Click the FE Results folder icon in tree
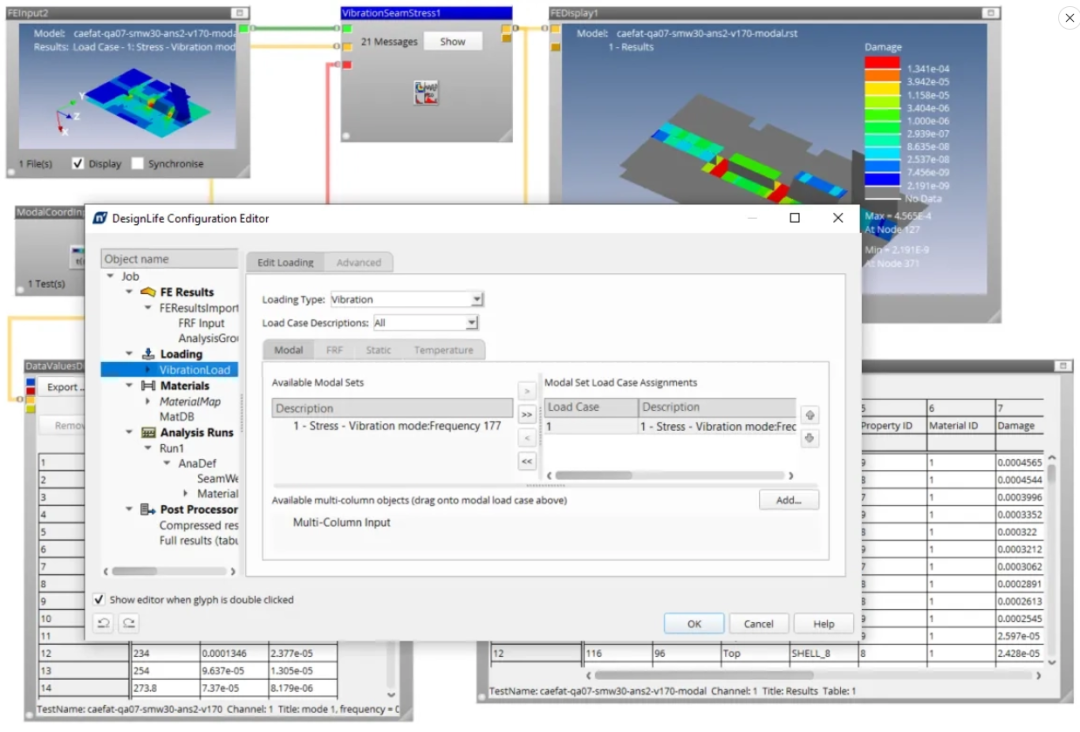1080x732 pixels. point(147,292)
